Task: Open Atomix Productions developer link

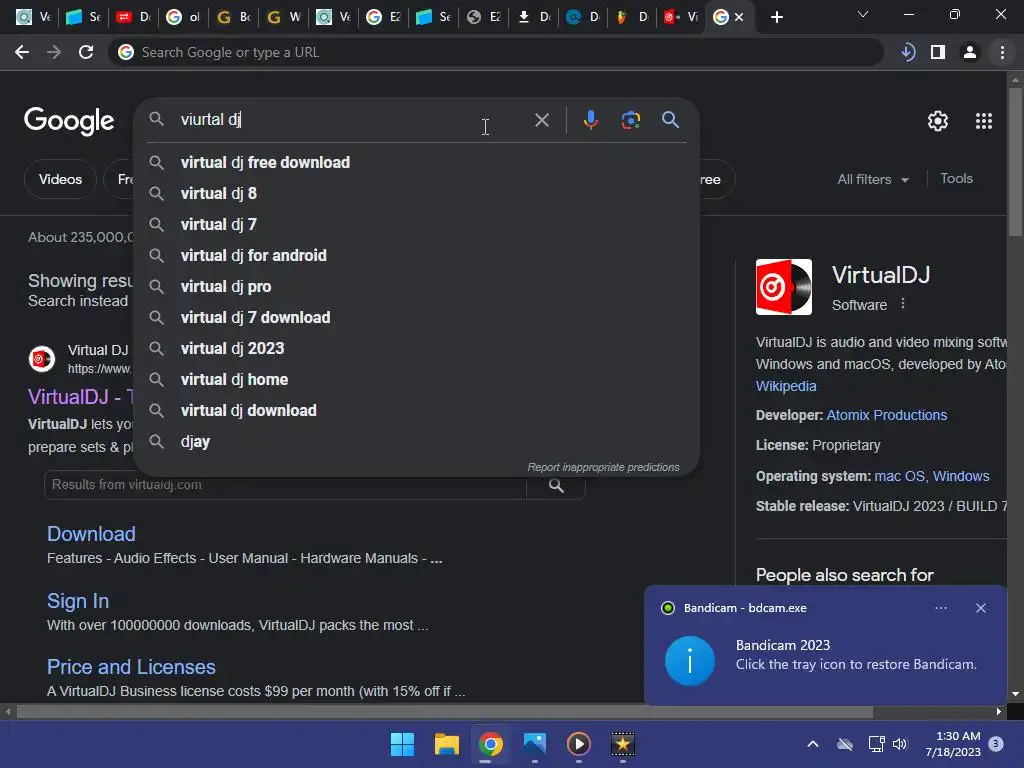Action: click(x=886, y=415)
